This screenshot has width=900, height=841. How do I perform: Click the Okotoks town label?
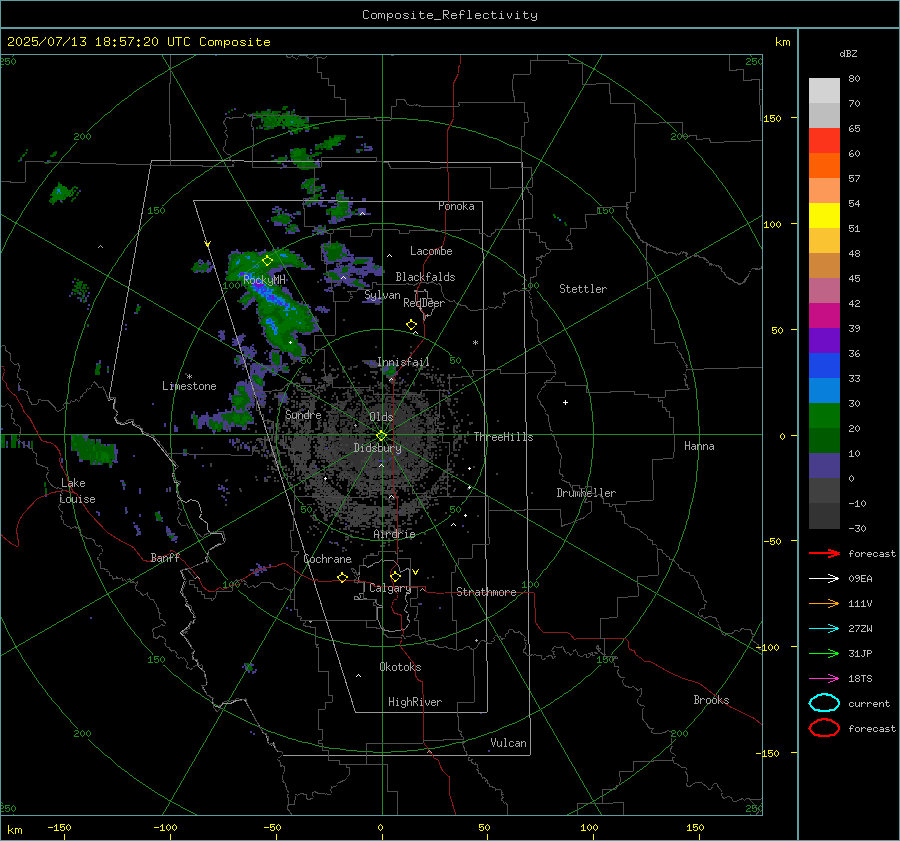[x=400, y=667]
